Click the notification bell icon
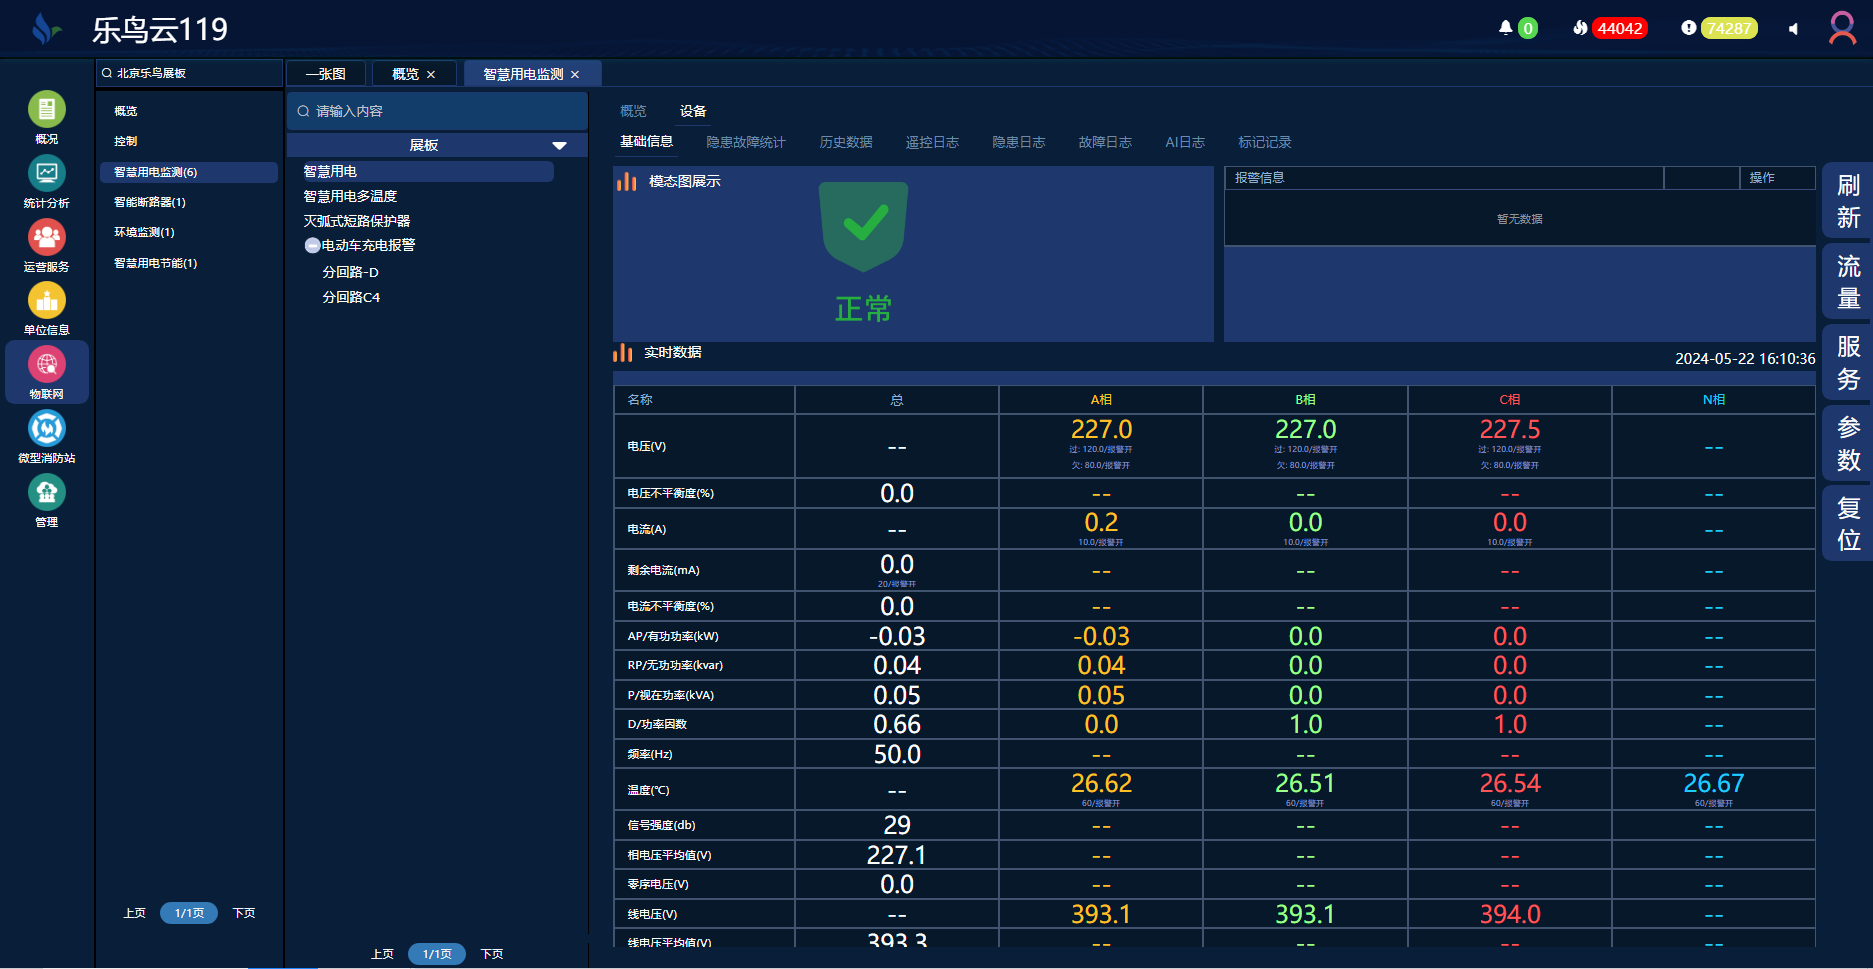The image size is (1873, 969). click(x=1505, y=28)
